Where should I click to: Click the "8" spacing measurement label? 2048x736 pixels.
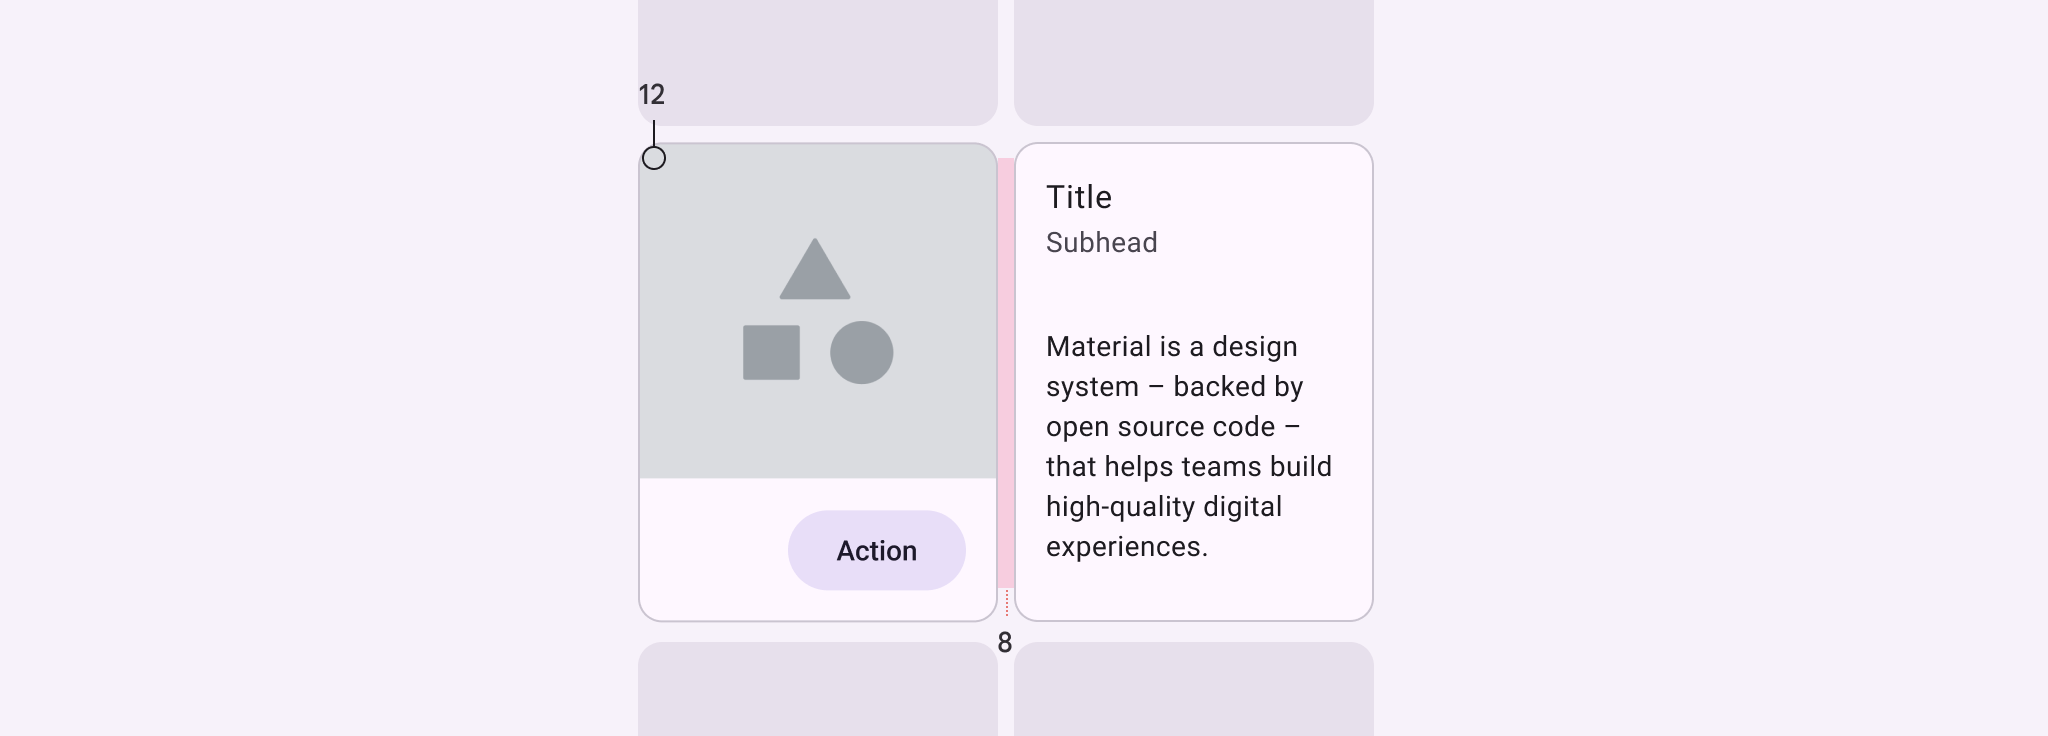1005,643
